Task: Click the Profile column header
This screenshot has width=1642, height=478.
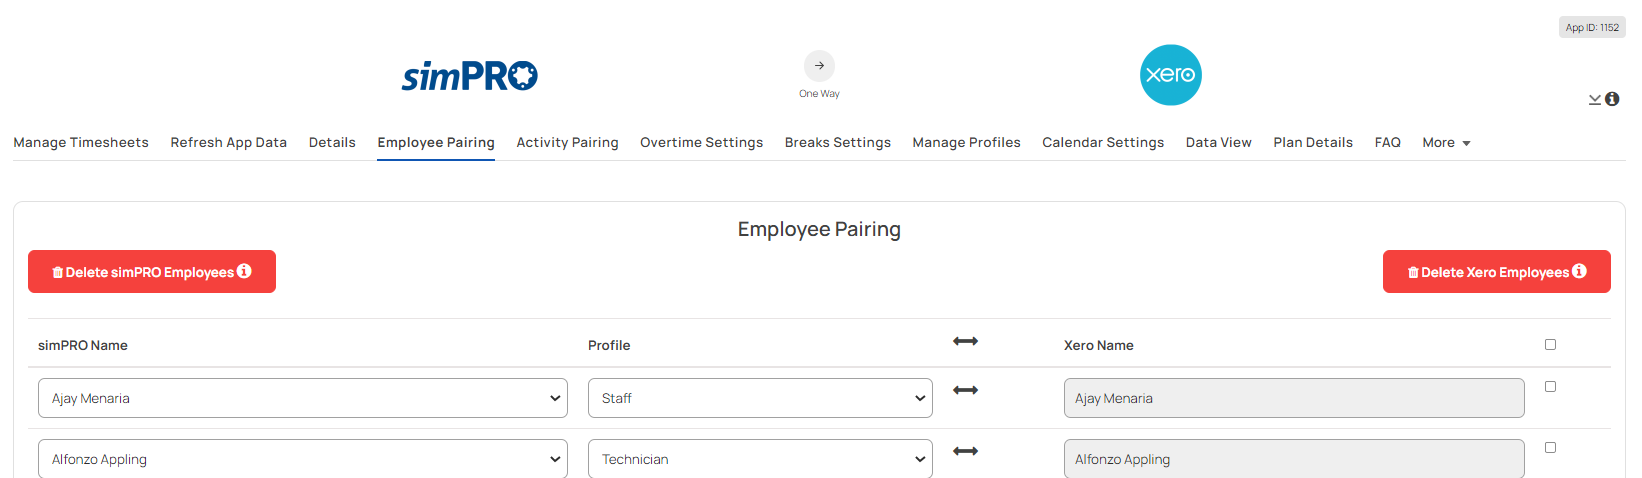Action: coord(609,345)
